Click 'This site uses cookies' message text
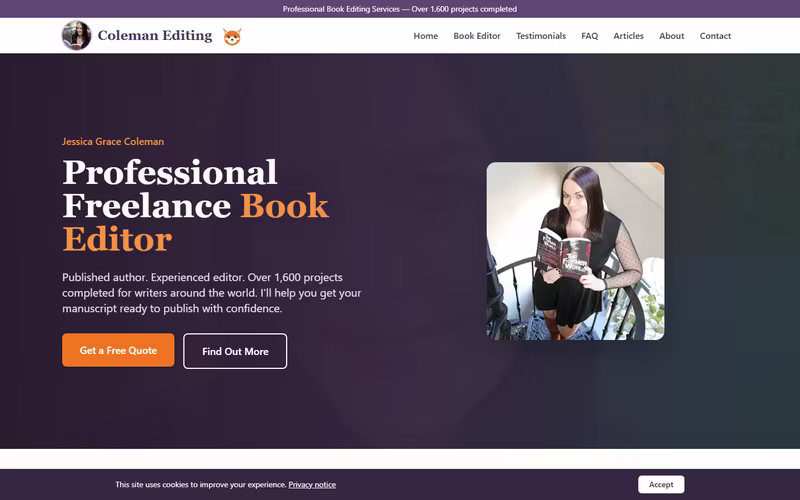The image size is (800, 500). [x=201, y=485]
